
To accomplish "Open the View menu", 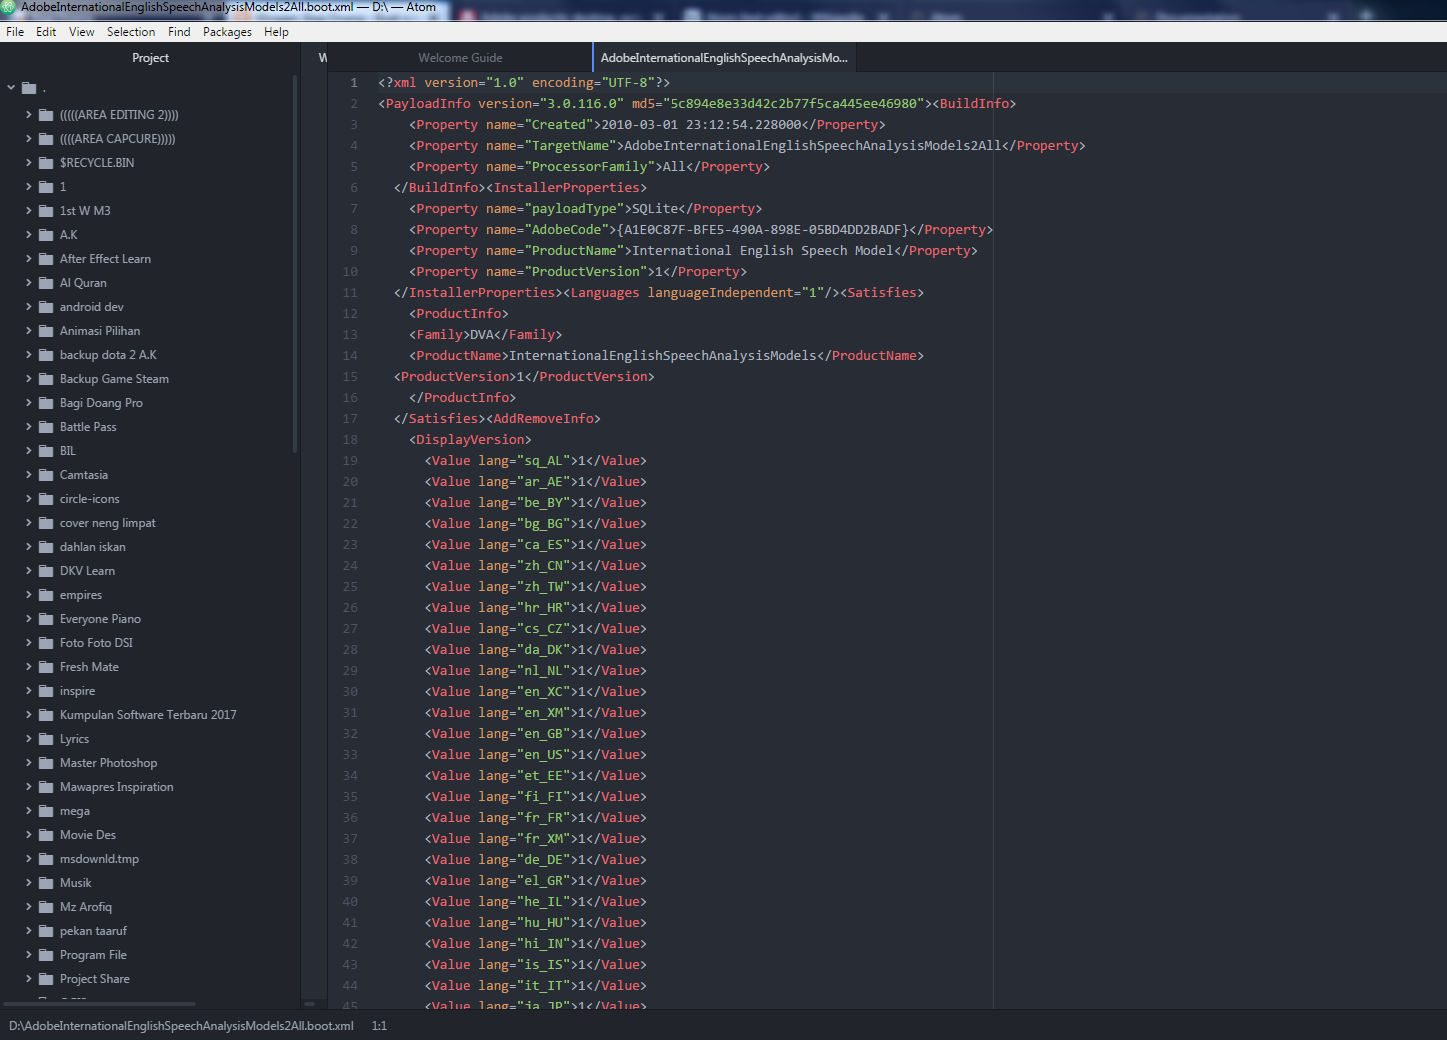I will coord(82,32).
